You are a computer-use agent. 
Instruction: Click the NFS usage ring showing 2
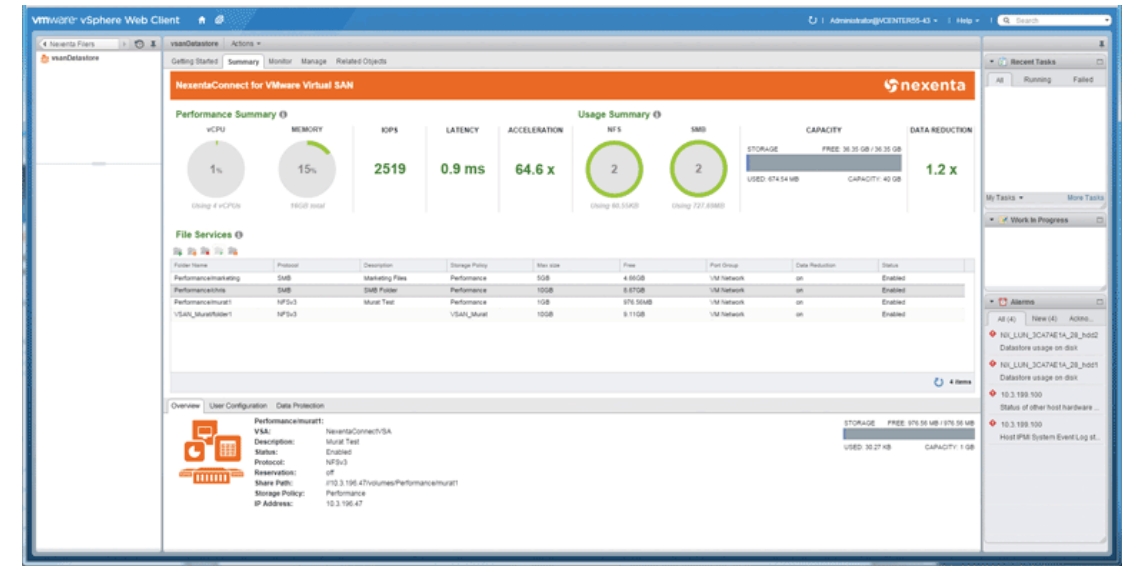click(614, 169)
